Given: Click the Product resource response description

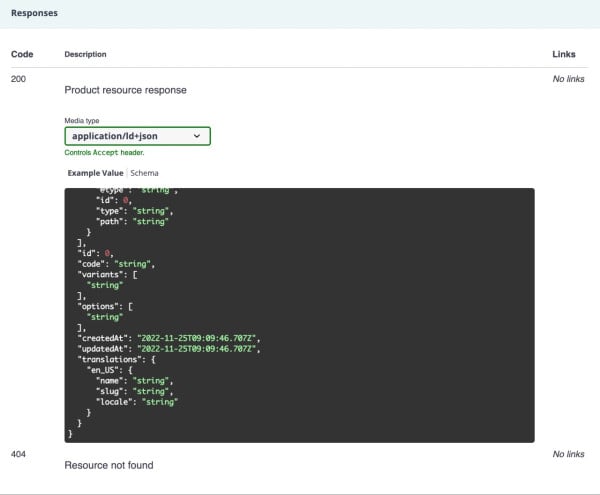Looking at the screenshot, I should 125,90.
